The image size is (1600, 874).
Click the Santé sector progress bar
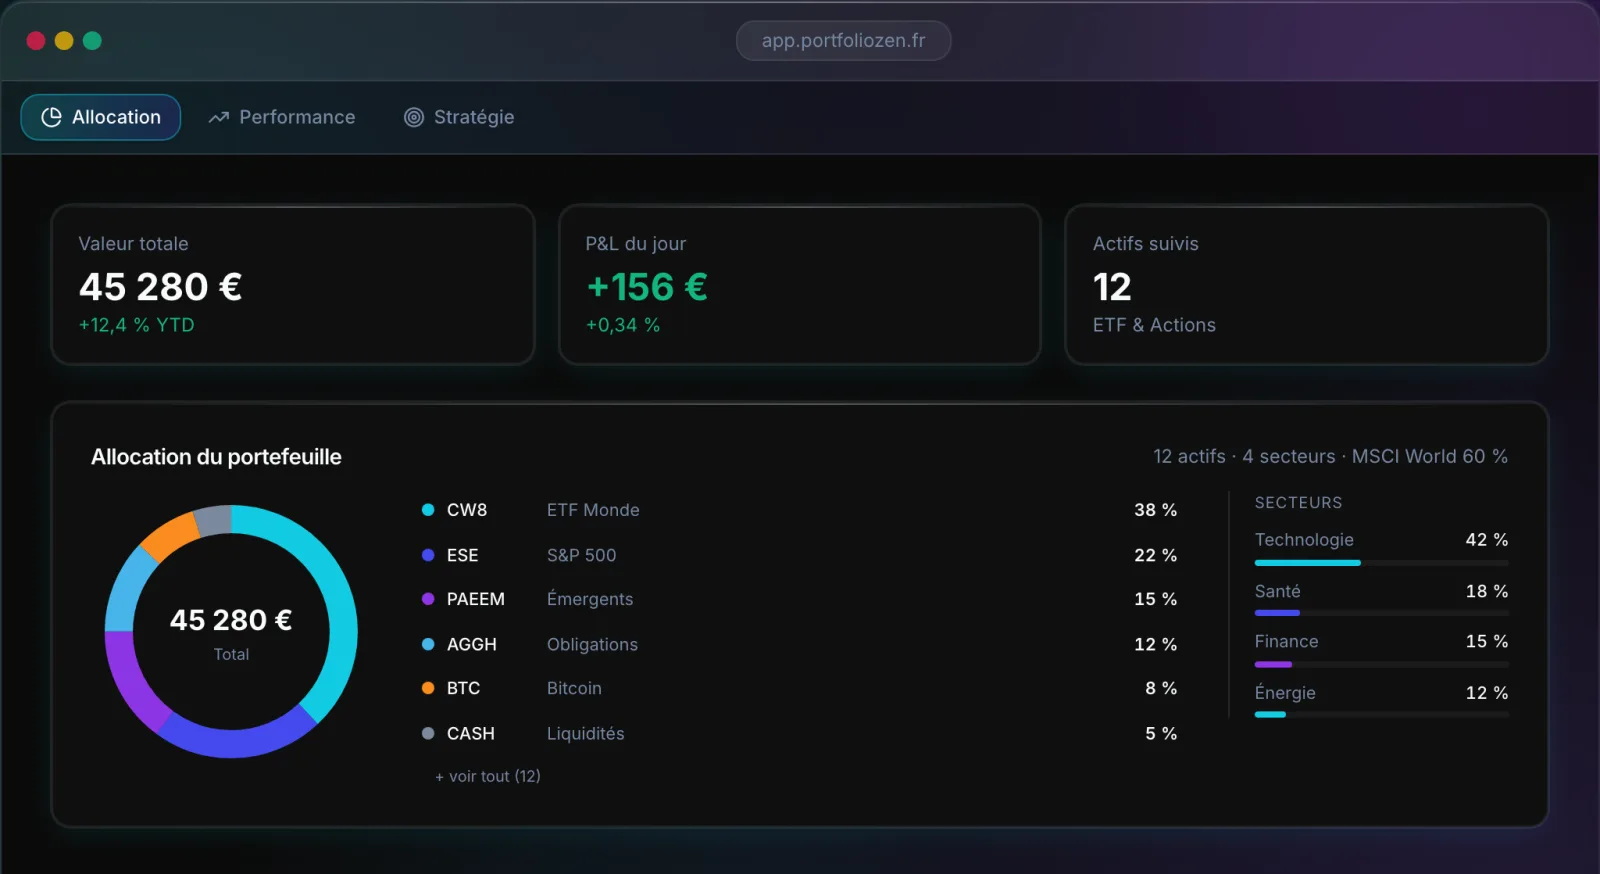coord(1381,613)
